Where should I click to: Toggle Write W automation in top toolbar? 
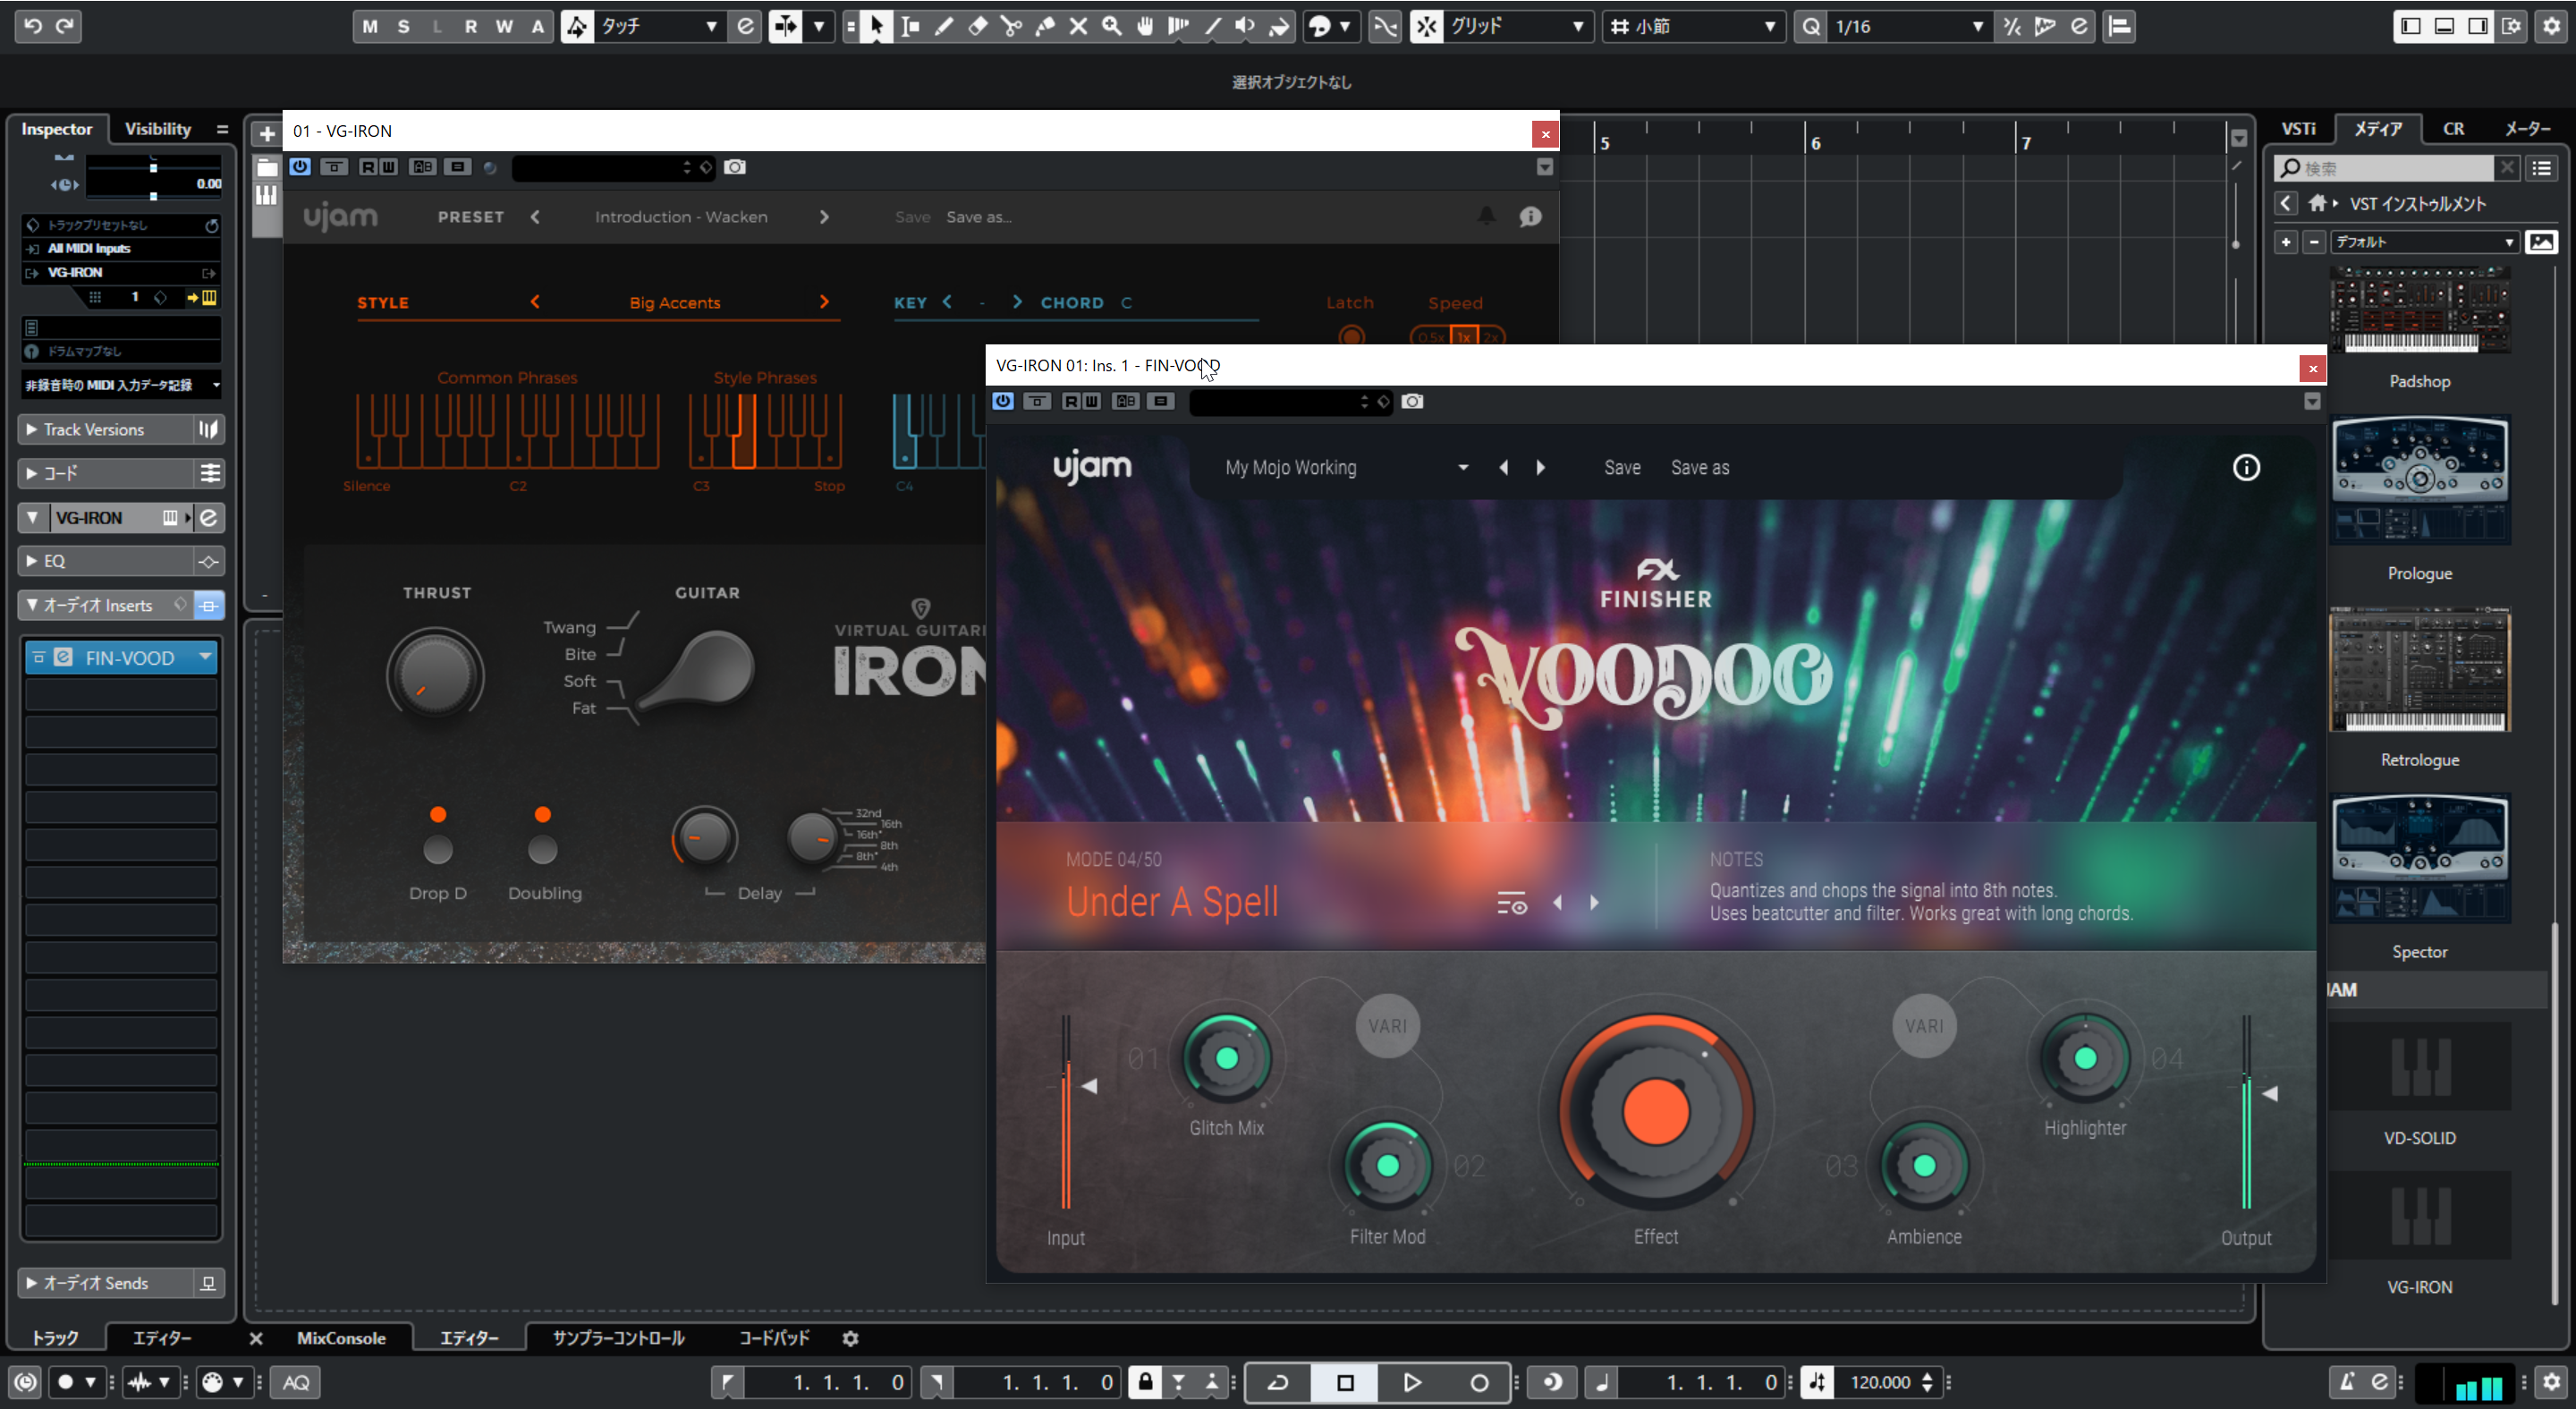click(504, 26)
